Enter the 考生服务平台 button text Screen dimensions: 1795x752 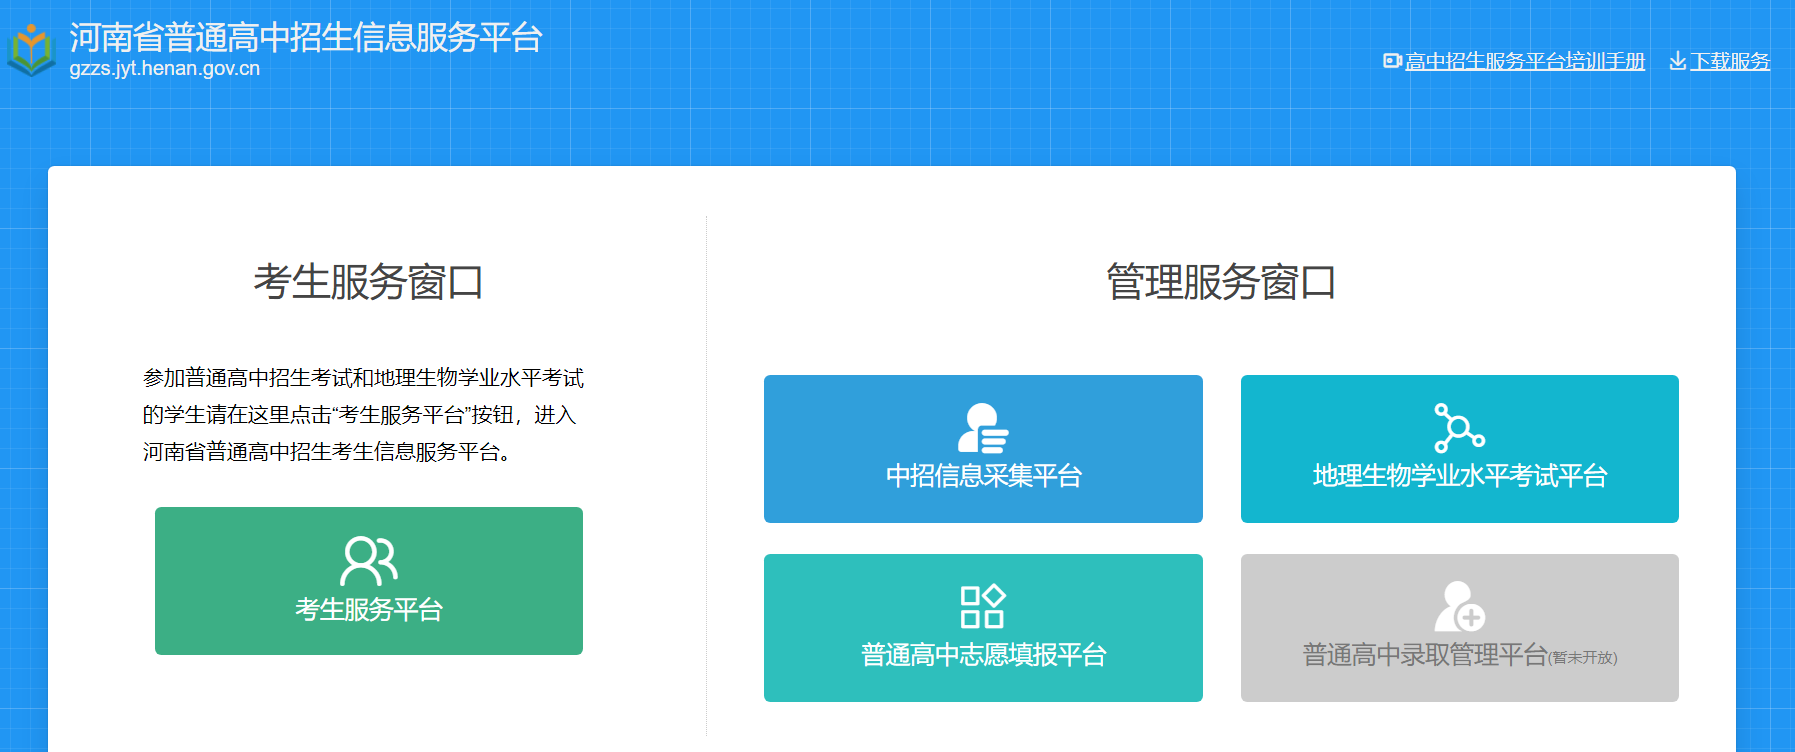click(x=368, y=609)
